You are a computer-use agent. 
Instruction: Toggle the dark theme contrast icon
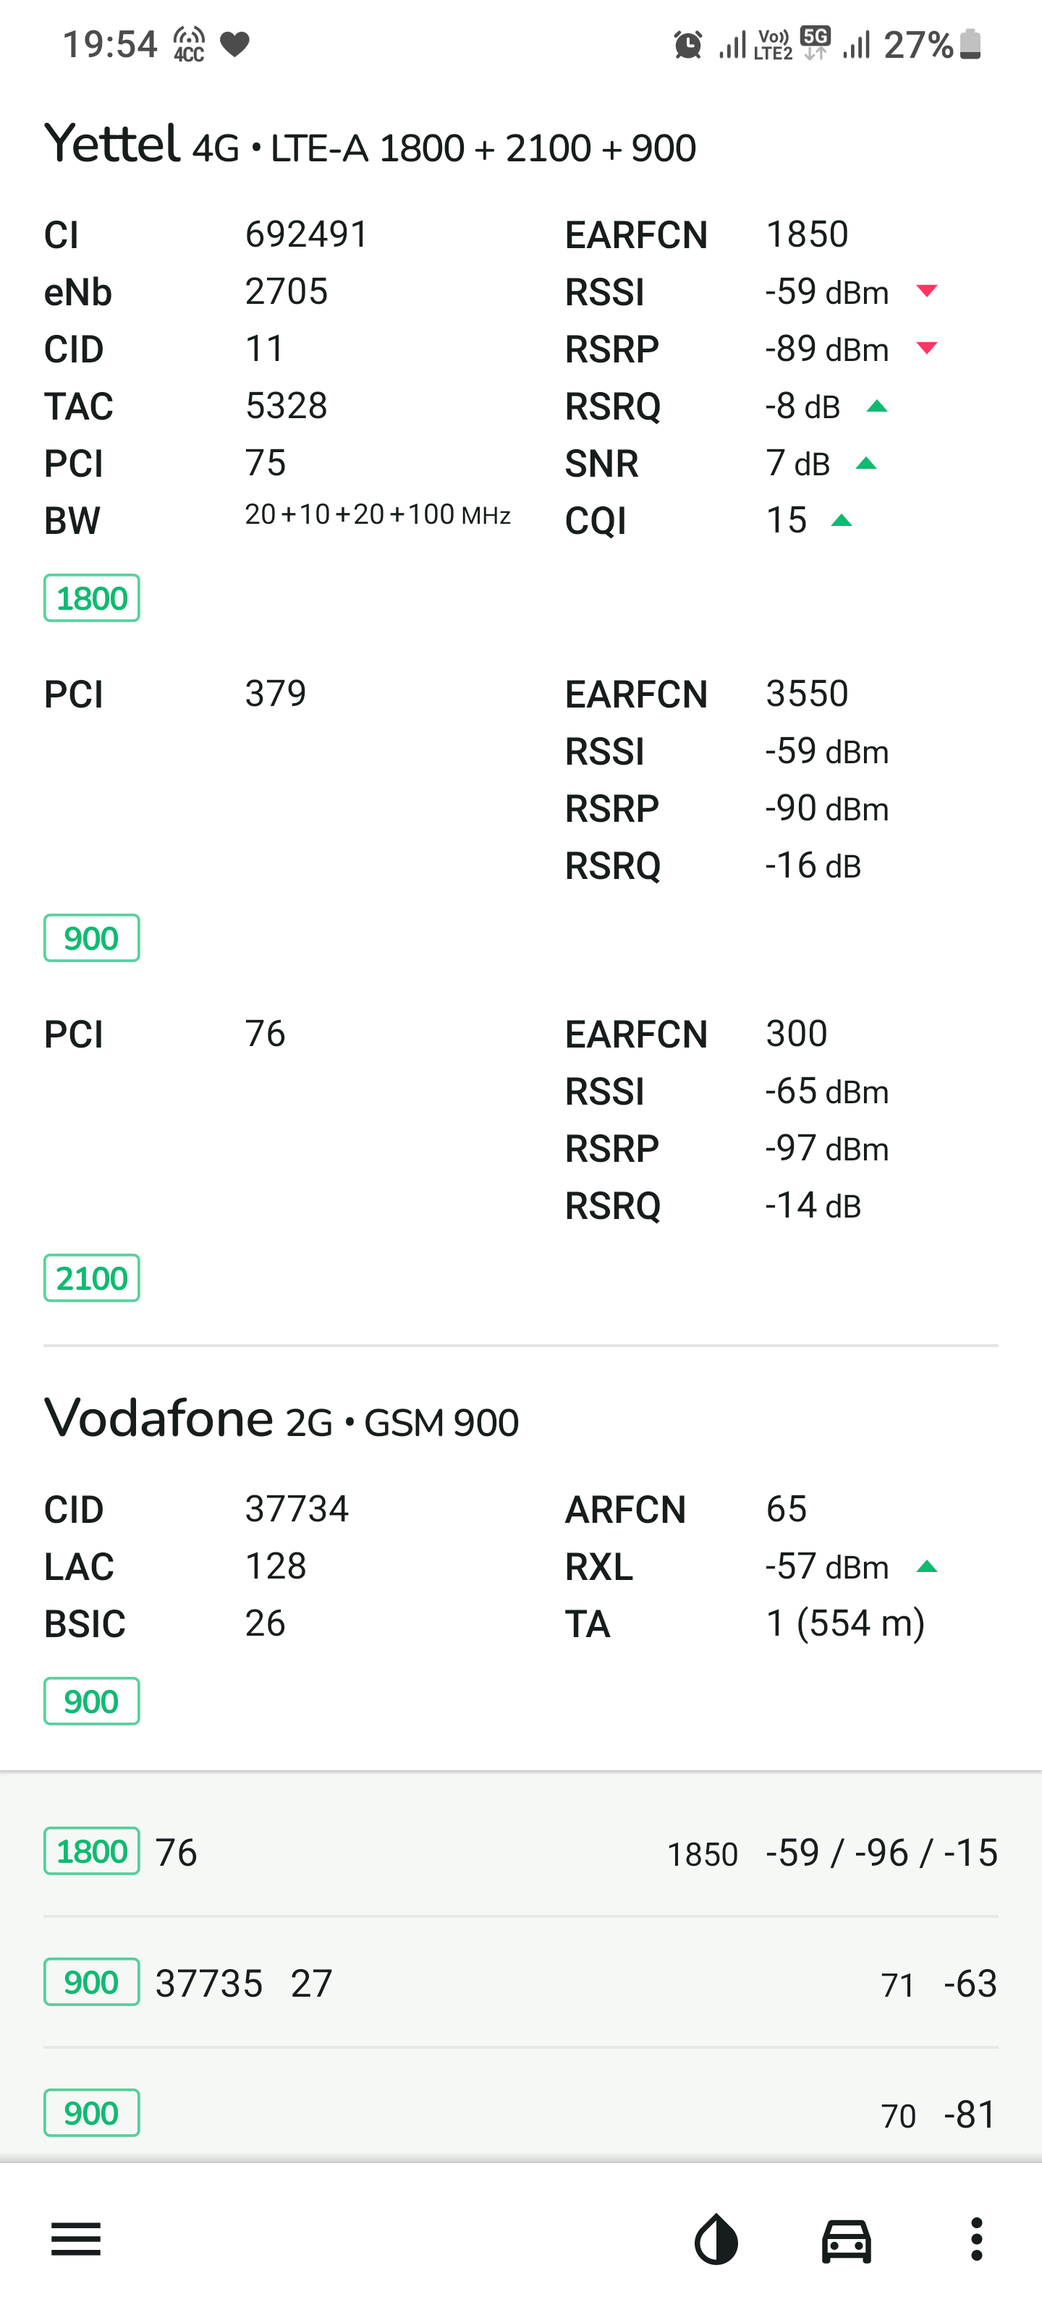point(716,2239)
